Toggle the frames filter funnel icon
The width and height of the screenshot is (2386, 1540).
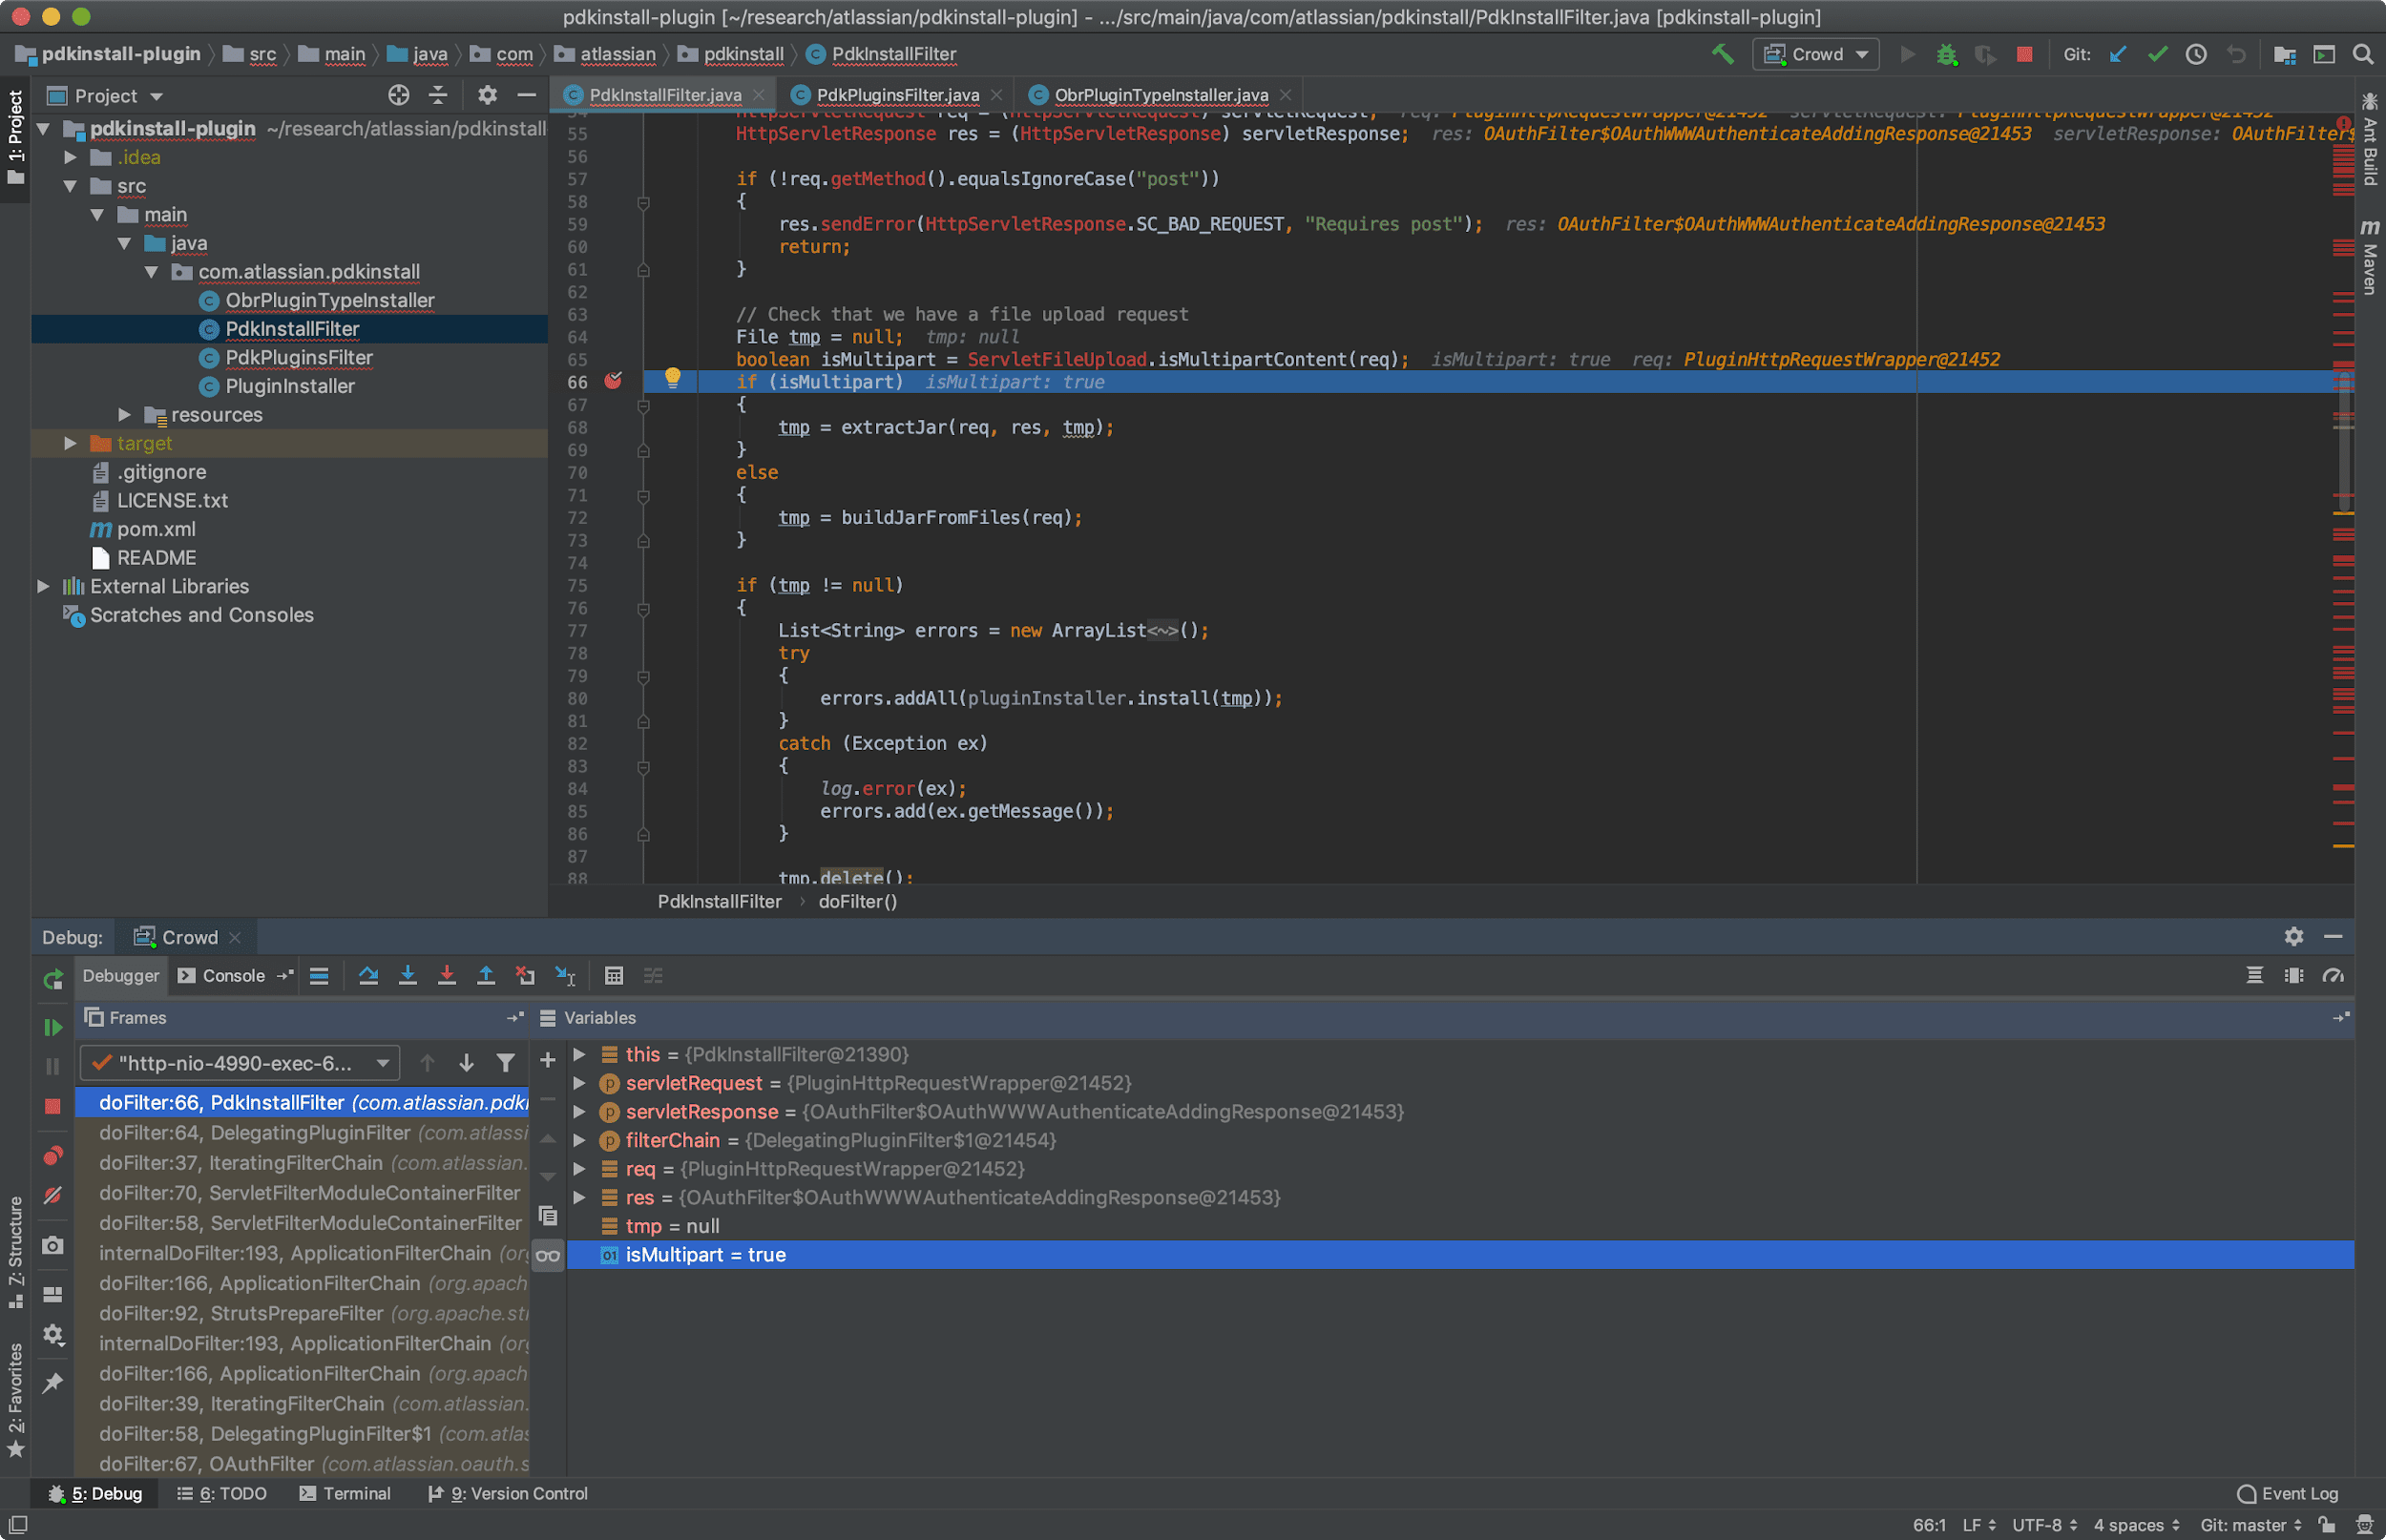pos(506,1063)
